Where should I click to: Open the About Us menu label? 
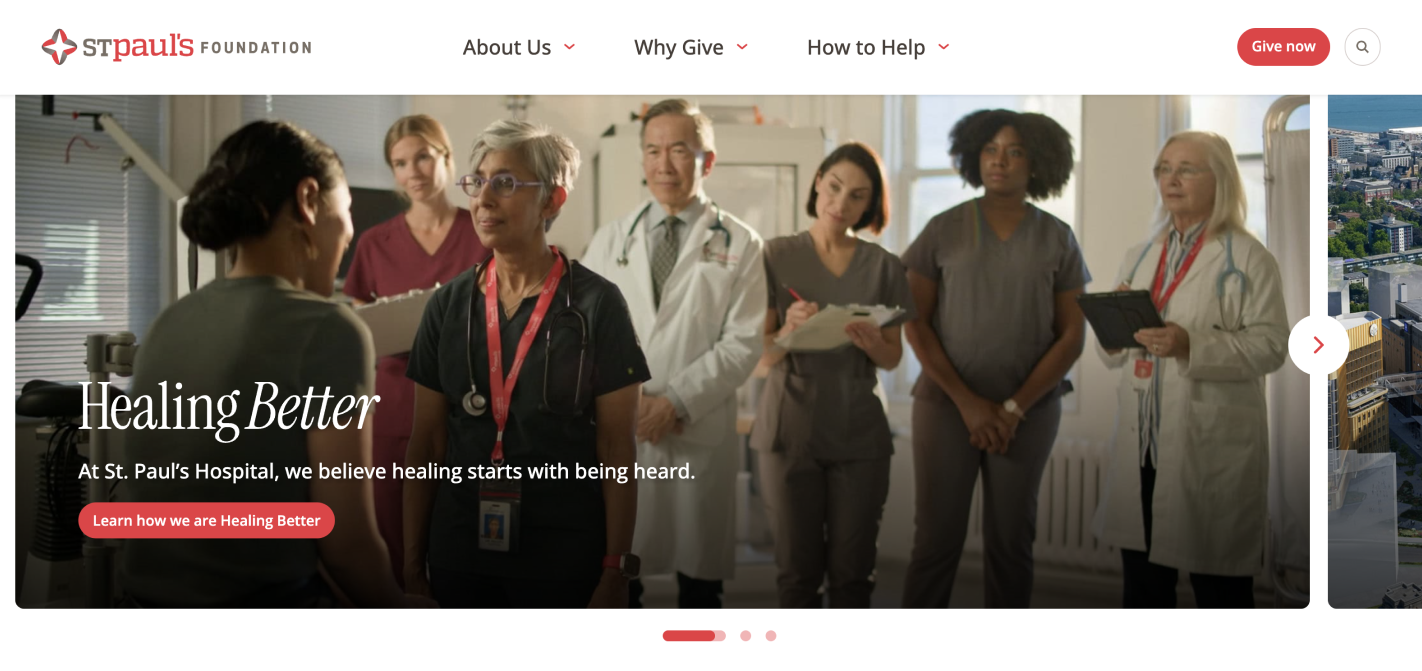pyautogui.click(x=507, y=47)
